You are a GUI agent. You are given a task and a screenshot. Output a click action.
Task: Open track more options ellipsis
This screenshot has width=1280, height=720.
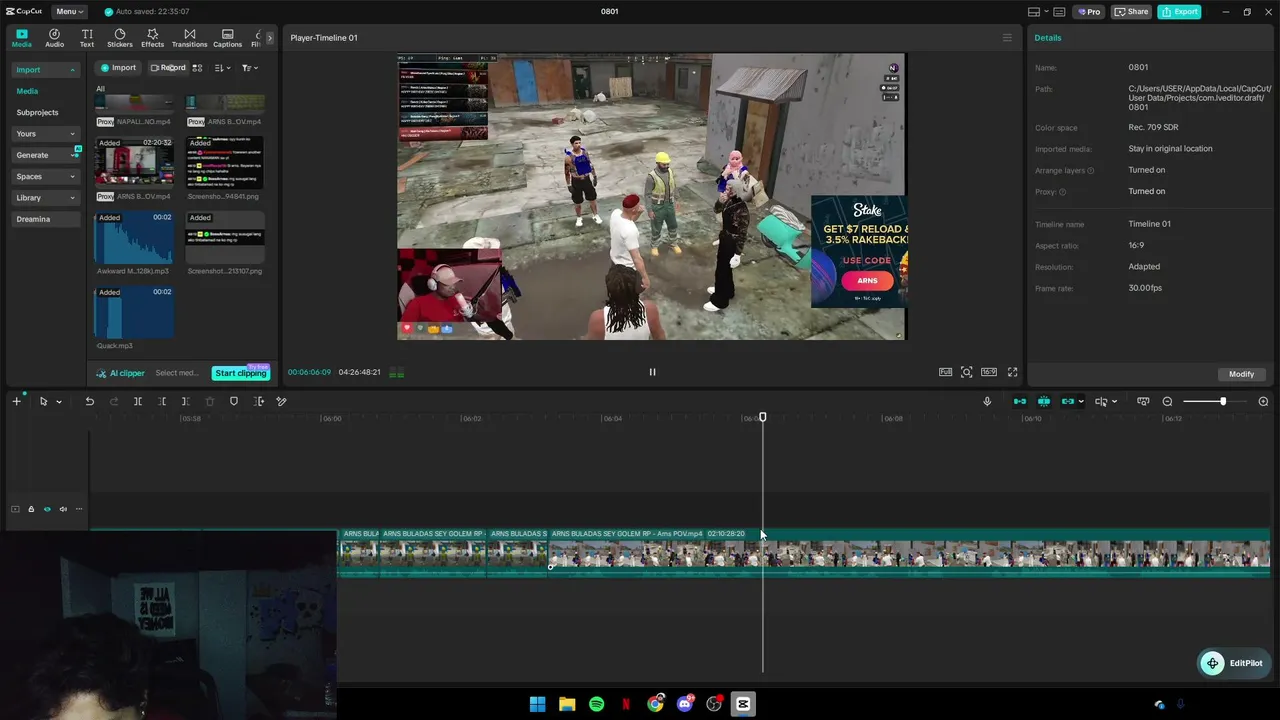point(79,509)
